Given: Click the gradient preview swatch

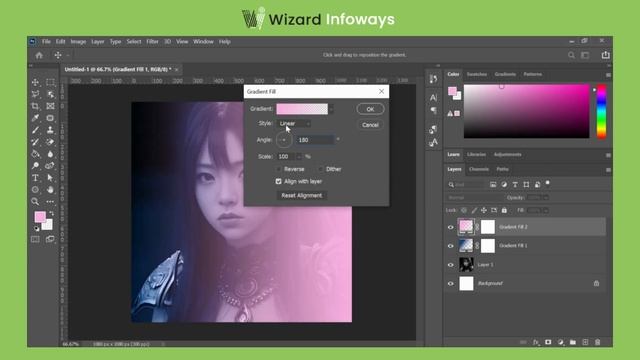Looking at the screenshot, I should [302, 109].
